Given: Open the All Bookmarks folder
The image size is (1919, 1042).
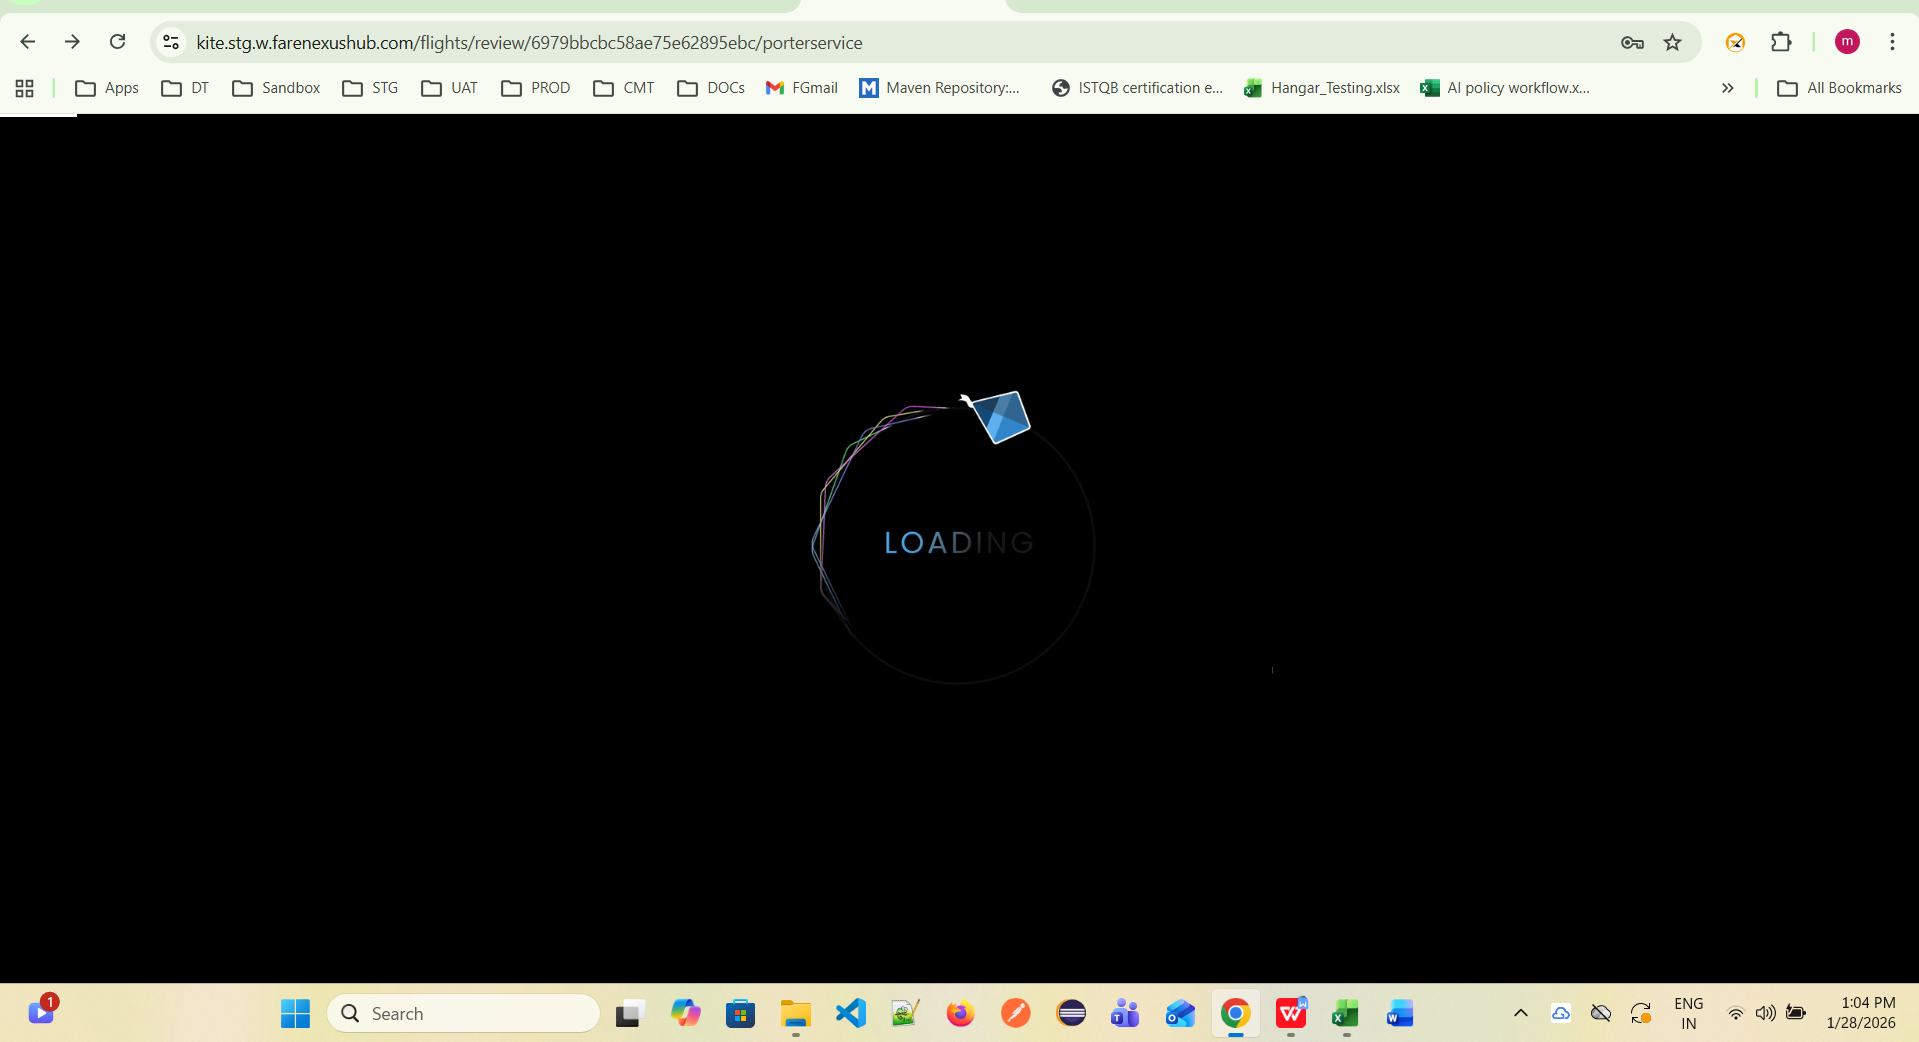Looking at the screenshot, I should (x=1839, y=88).
